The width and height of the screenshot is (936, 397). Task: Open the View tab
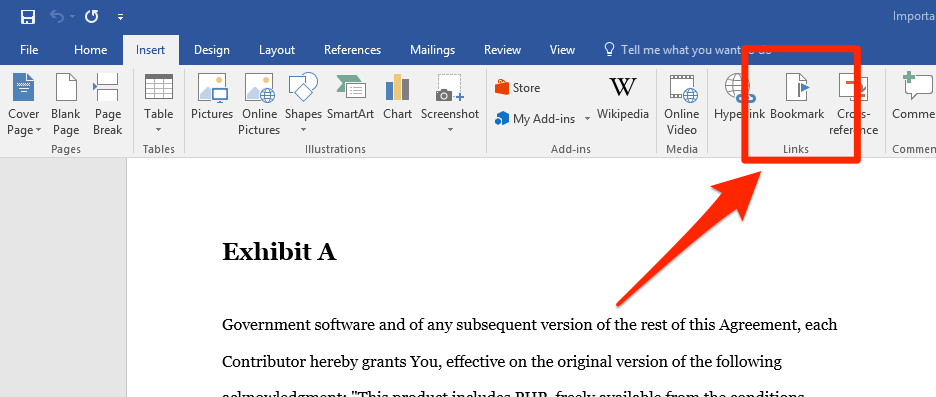click(x=562, y=50)
